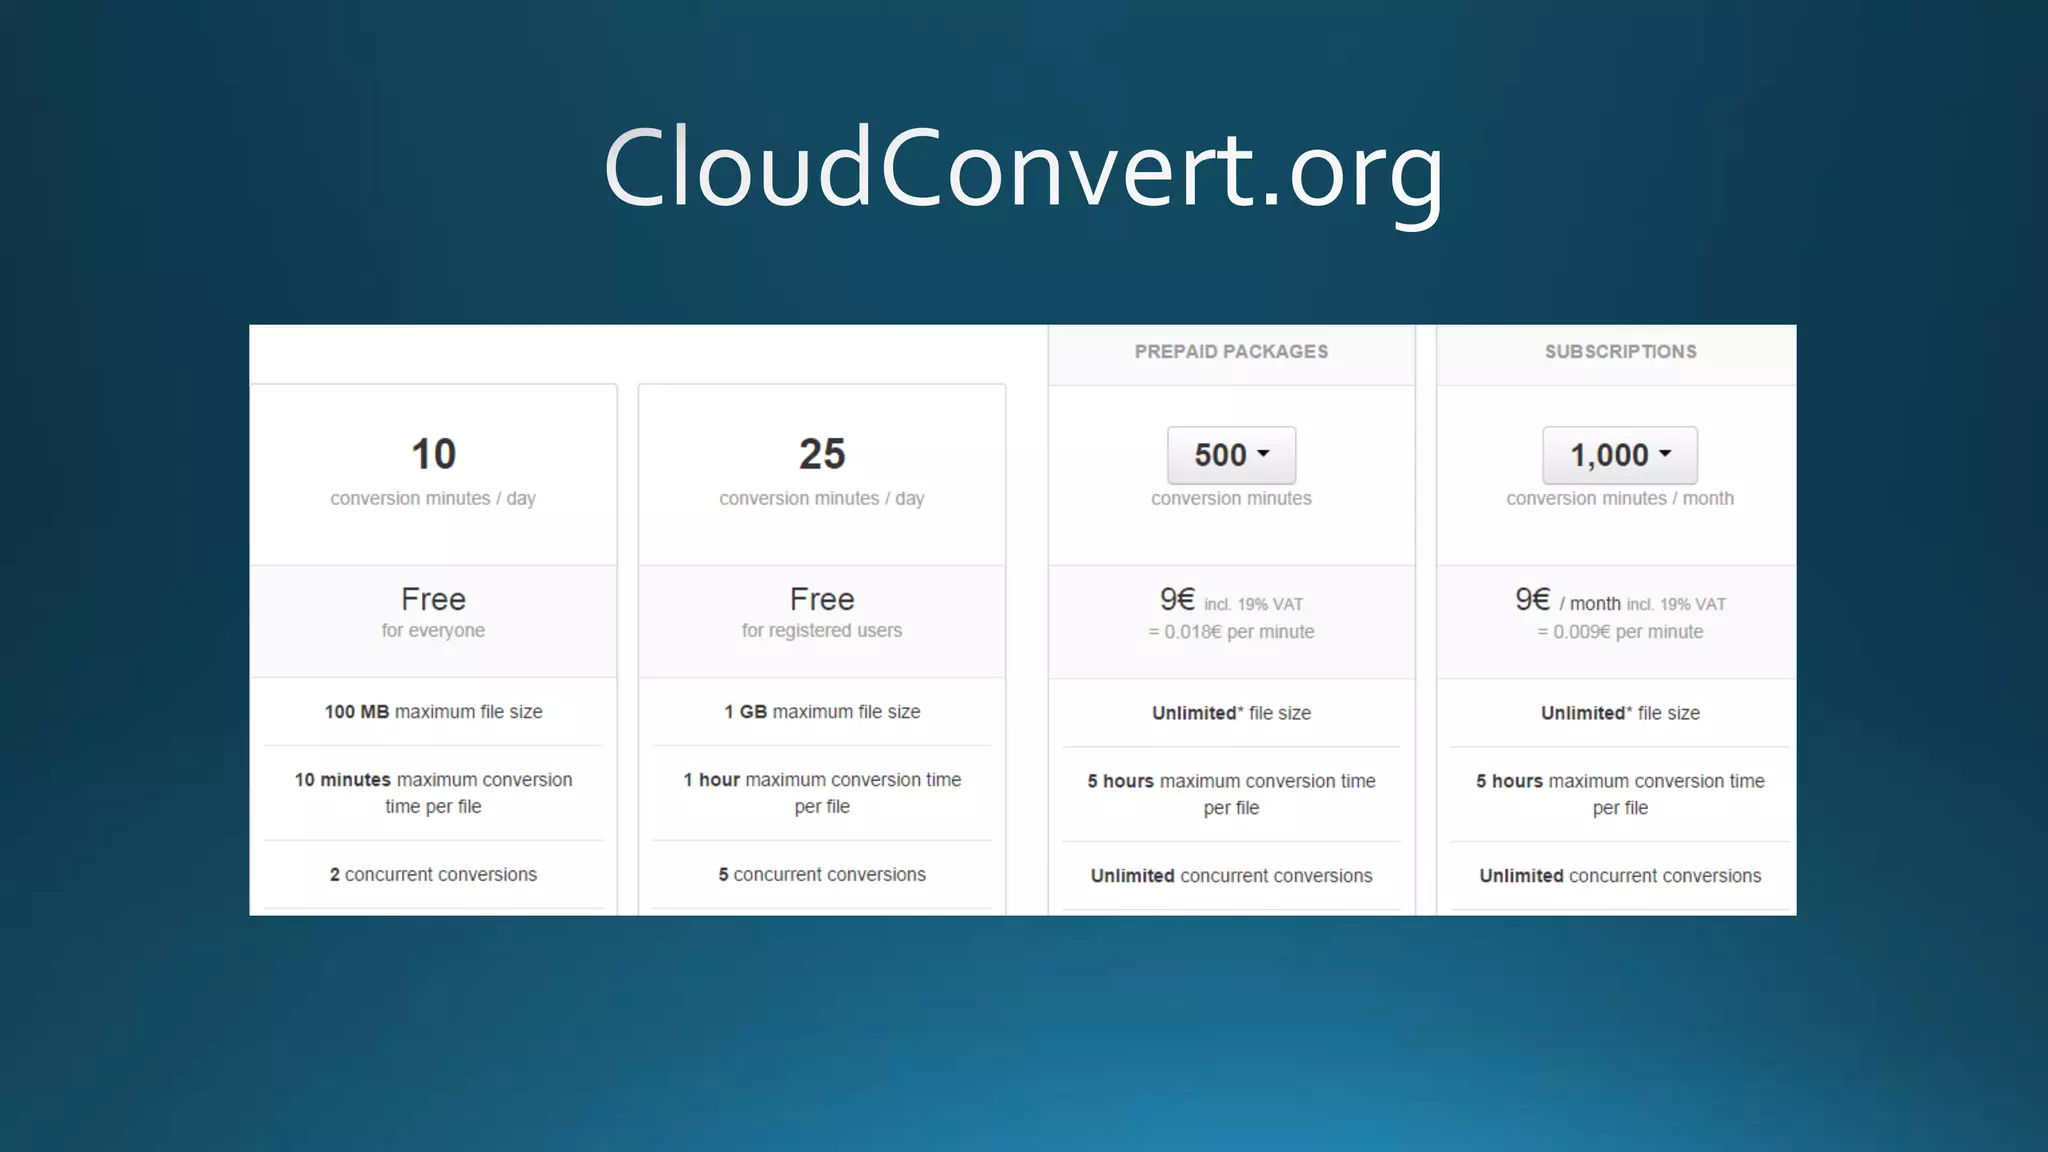
Task: Click 'for everyone' text
Action: 433,631
